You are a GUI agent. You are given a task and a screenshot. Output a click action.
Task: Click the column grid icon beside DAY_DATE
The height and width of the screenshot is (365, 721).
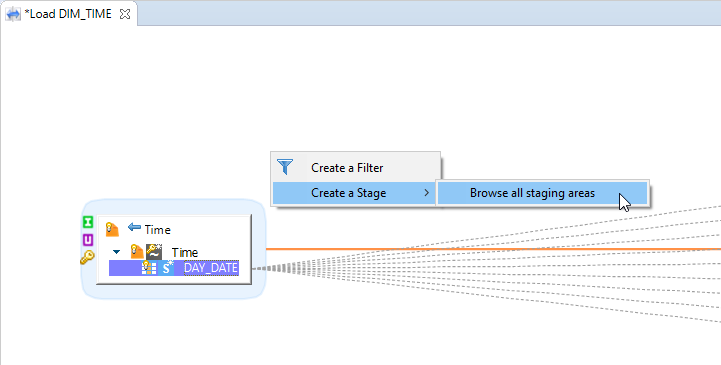(149, 268)
